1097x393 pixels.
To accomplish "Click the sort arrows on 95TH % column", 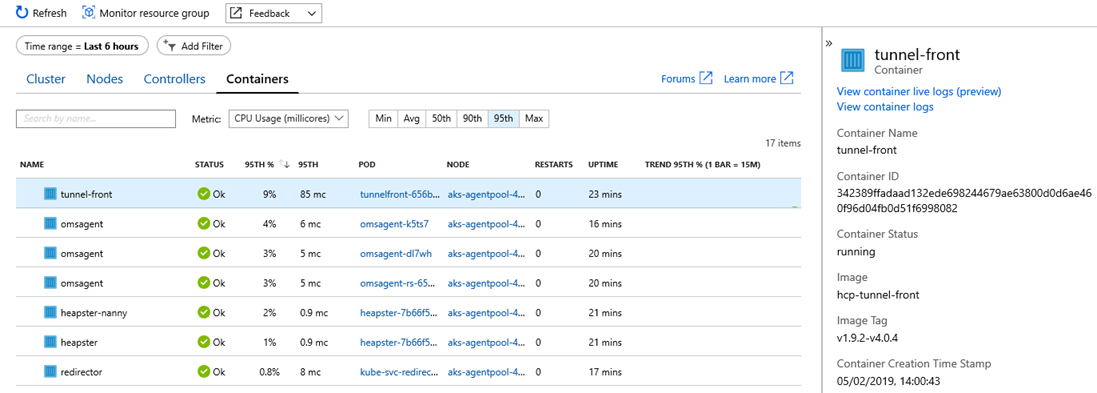I will tap(284, 164).
